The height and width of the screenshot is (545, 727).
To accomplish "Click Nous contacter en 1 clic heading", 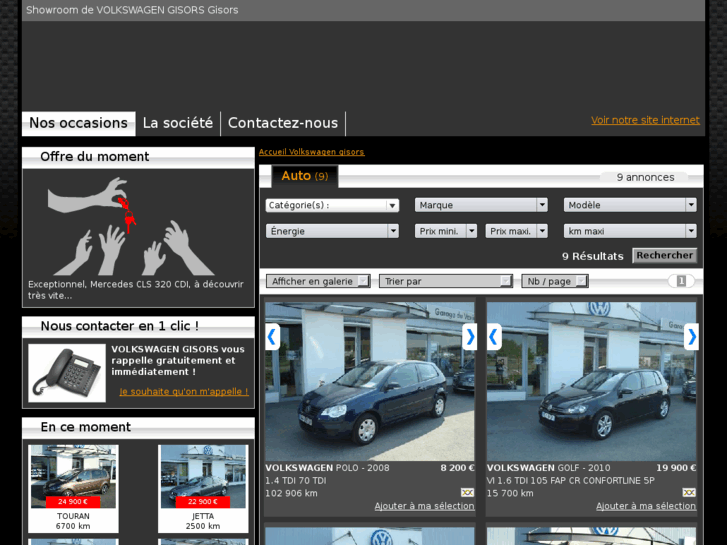I will [120, 327].
